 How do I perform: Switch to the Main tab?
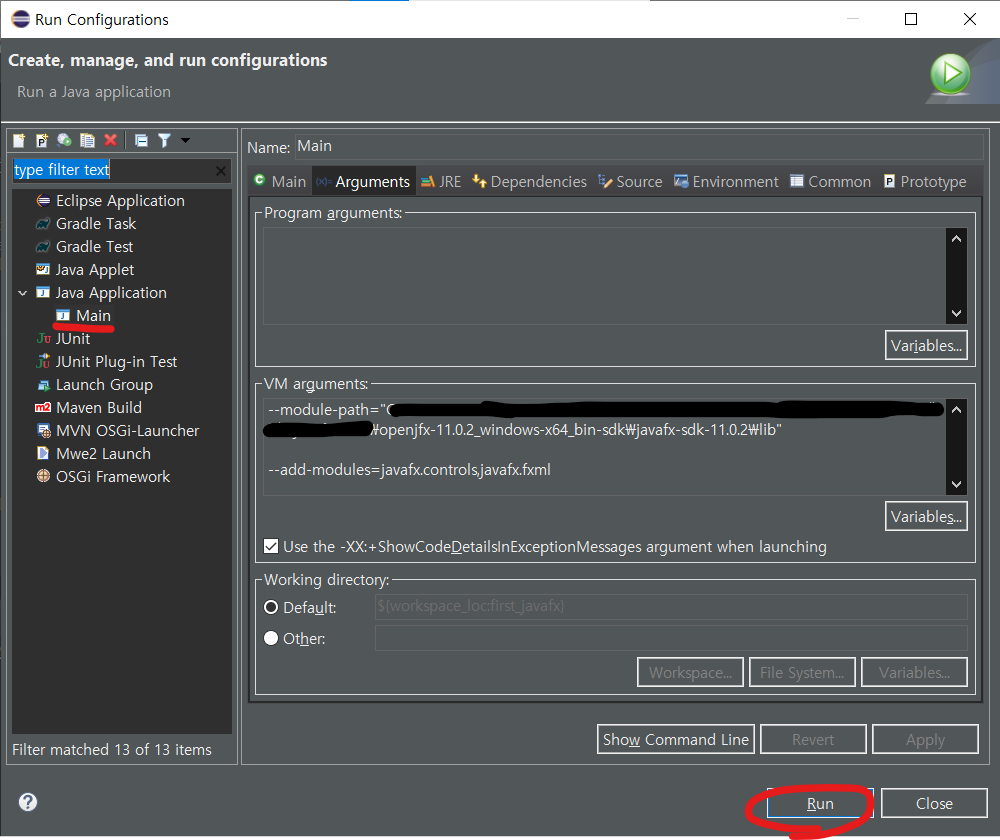coord(281,182)
